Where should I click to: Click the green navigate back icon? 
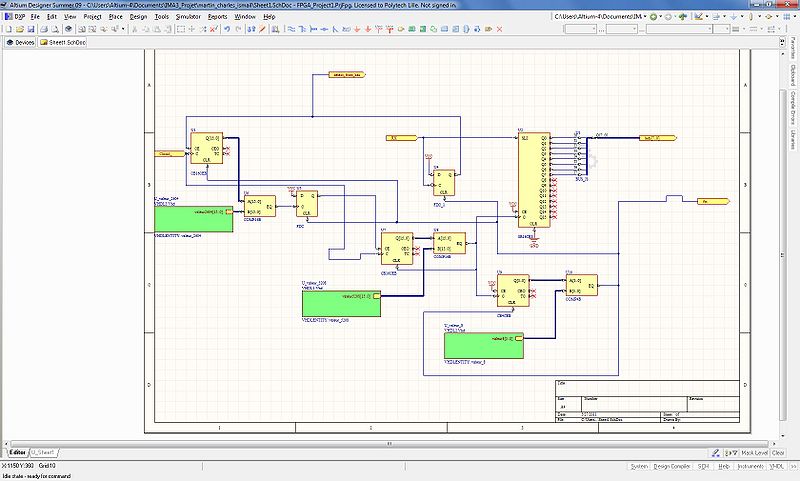pos(655,17)
